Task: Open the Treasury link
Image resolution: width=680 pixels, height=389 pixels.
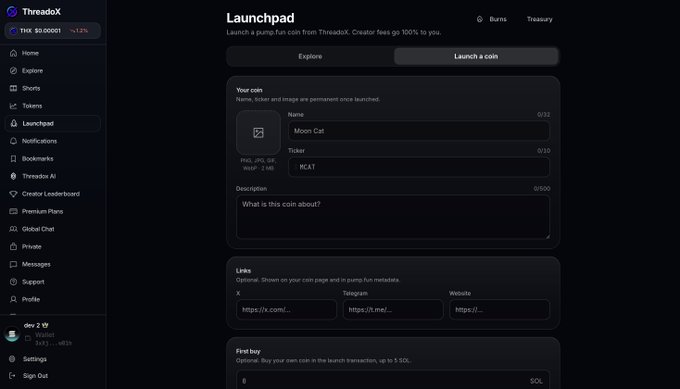Action: 539,19
